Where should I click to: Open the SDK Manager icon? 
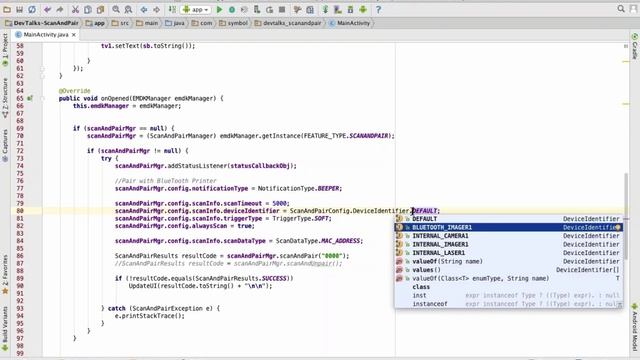pyautogui.click(x=350, y=9)
